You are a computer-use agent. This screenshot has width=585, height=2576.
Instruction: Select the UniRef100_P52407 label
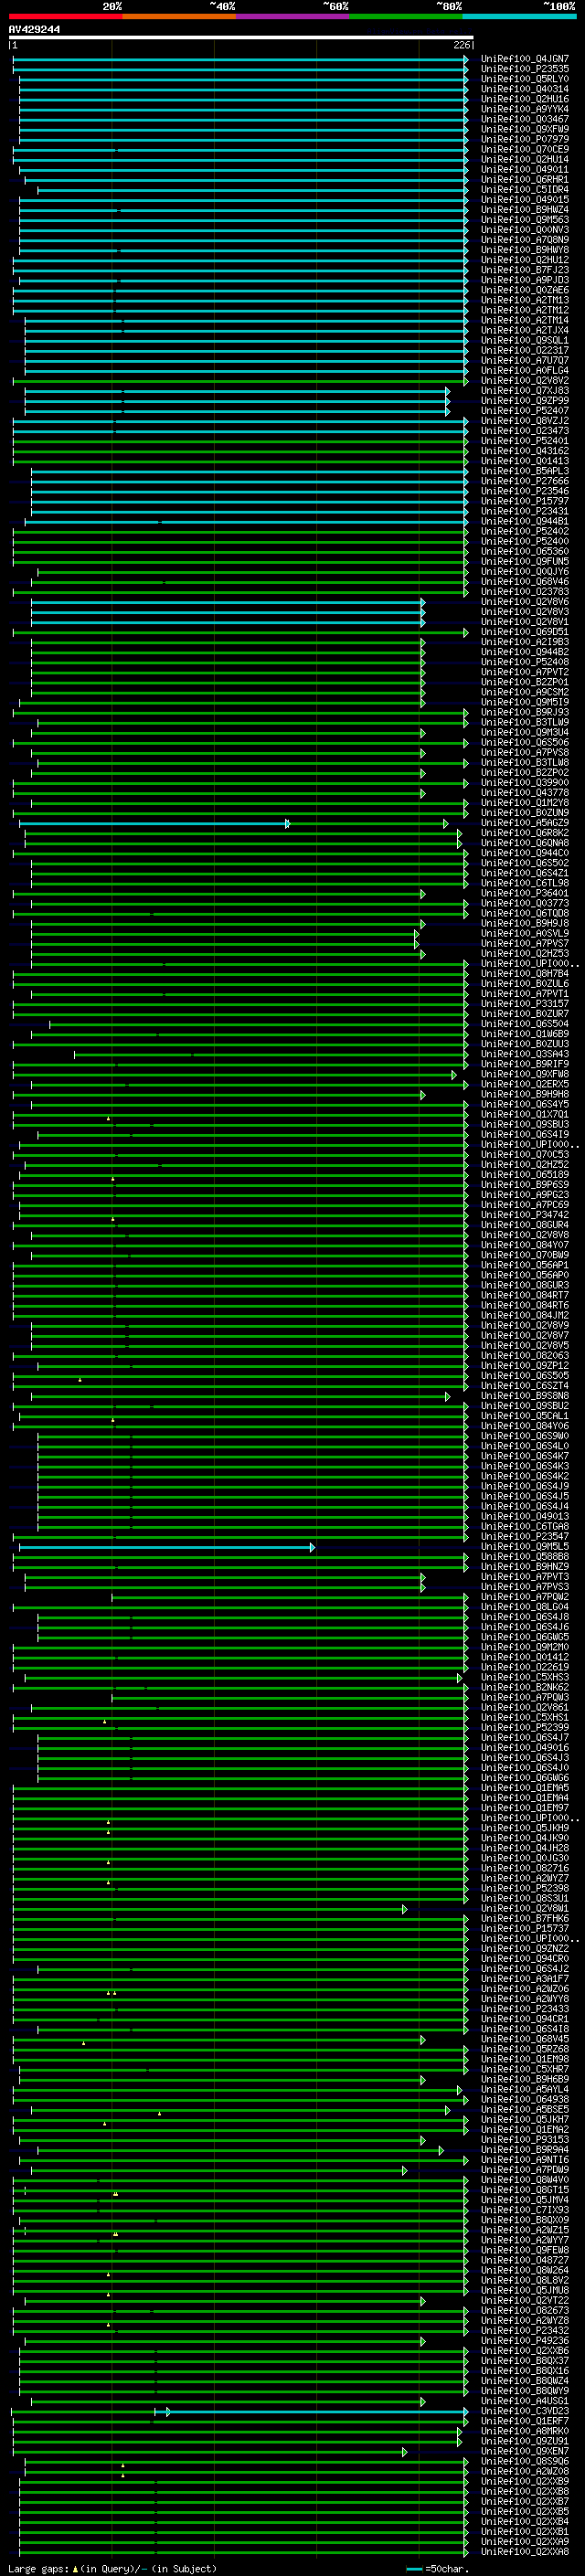pyautogui.click(x=525, y=411)
